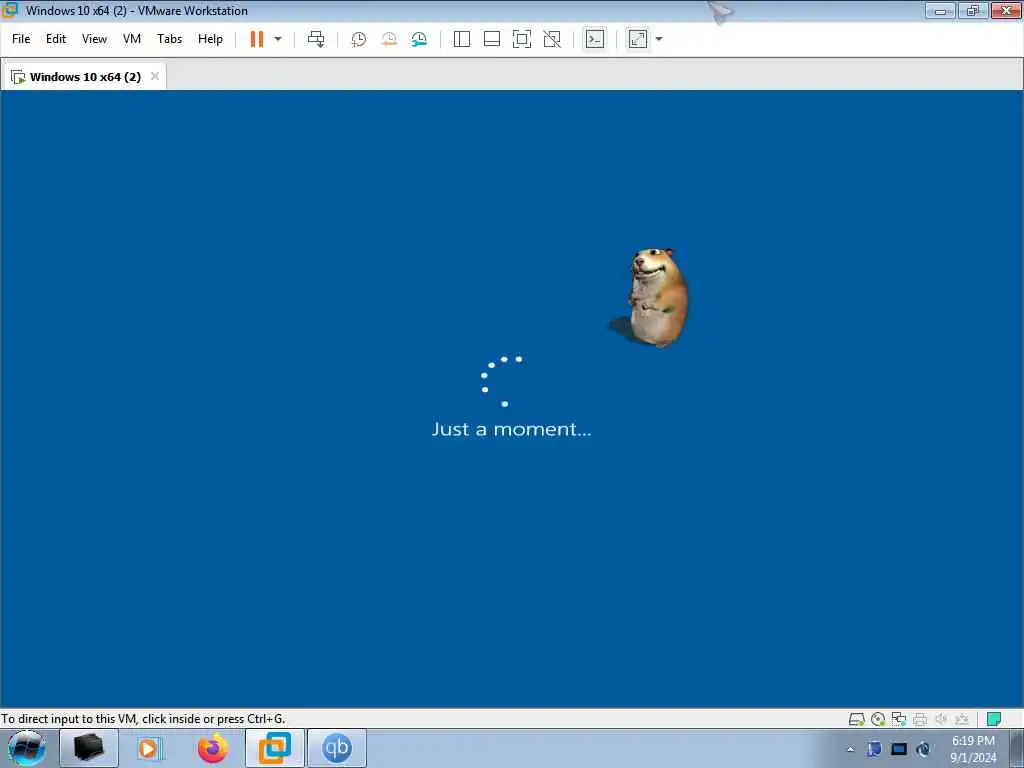Show hidden system tray icons arrow
The height and width of the screenshot is (768, 1024).
click(850, 749)
